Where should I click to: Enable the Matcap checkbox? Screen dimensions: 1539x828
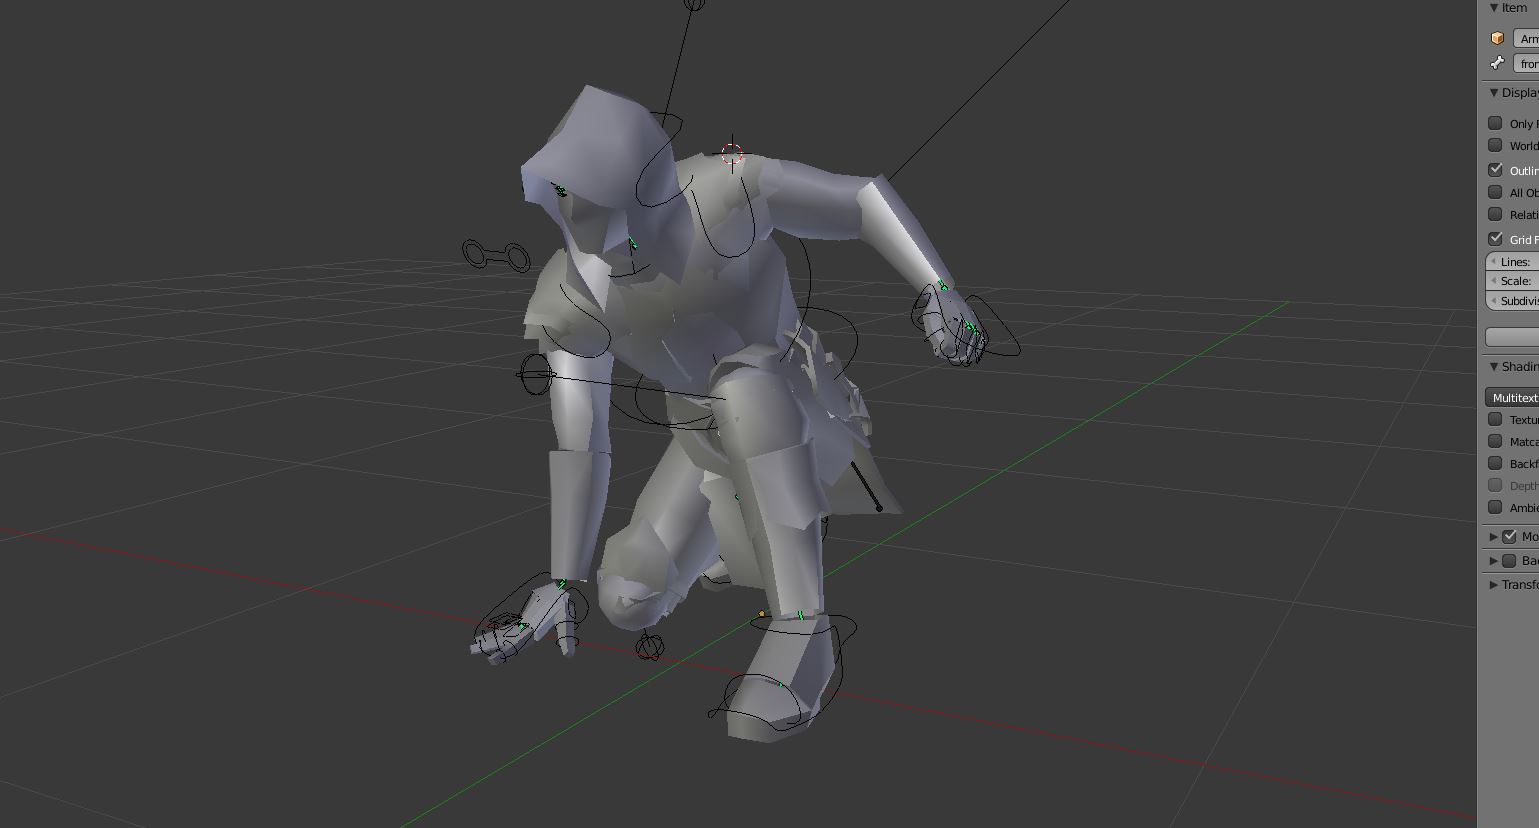(1495, 441)
